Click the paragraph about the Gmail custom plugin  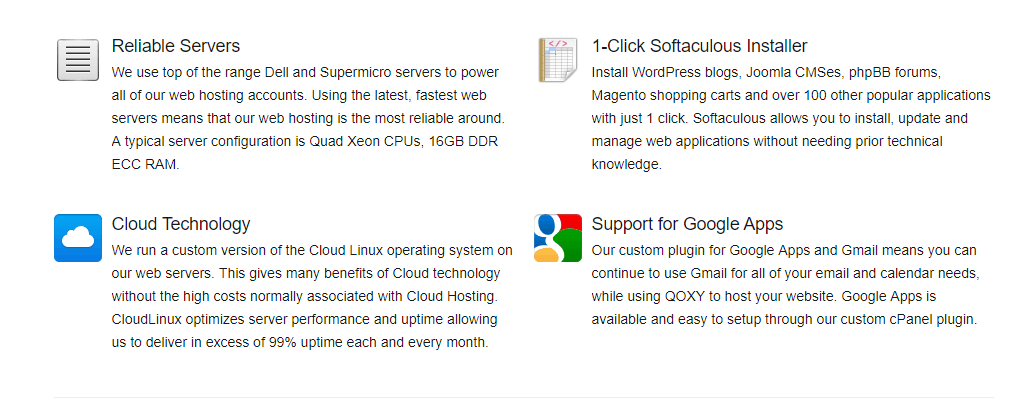click(x=786, y=284)
